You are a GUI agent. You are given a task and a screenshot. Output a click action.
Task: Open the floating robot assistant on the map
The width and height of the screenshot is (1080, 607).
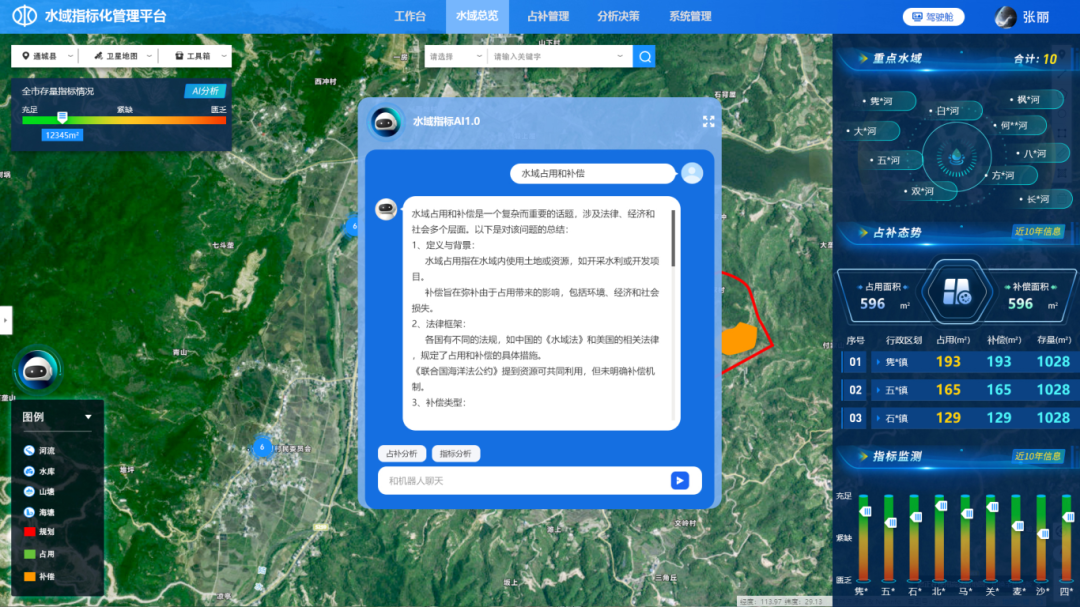point(37,369)
